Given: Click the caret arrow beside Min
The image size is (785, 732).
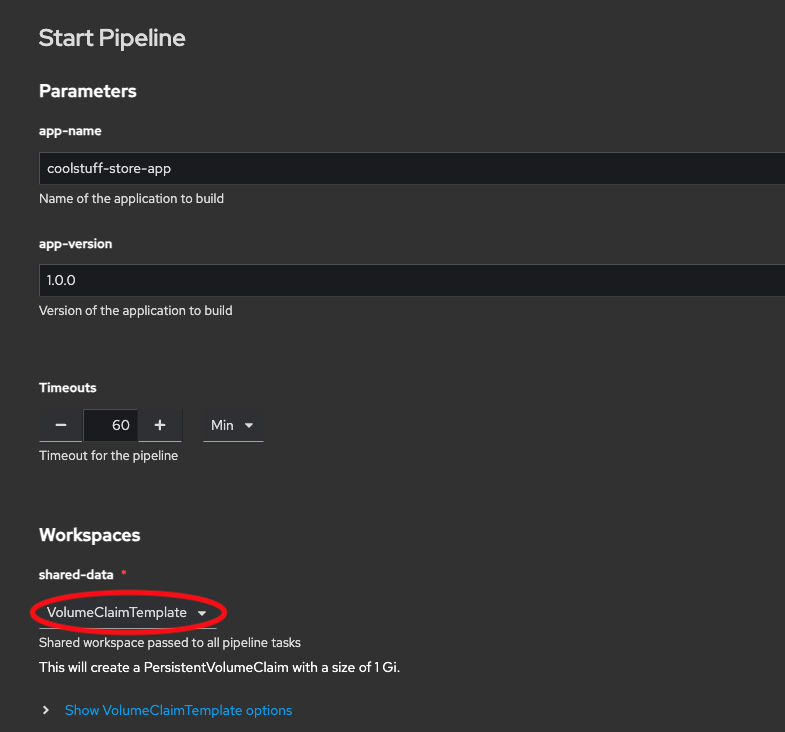Looking at the screenshot, I should 249,426.
